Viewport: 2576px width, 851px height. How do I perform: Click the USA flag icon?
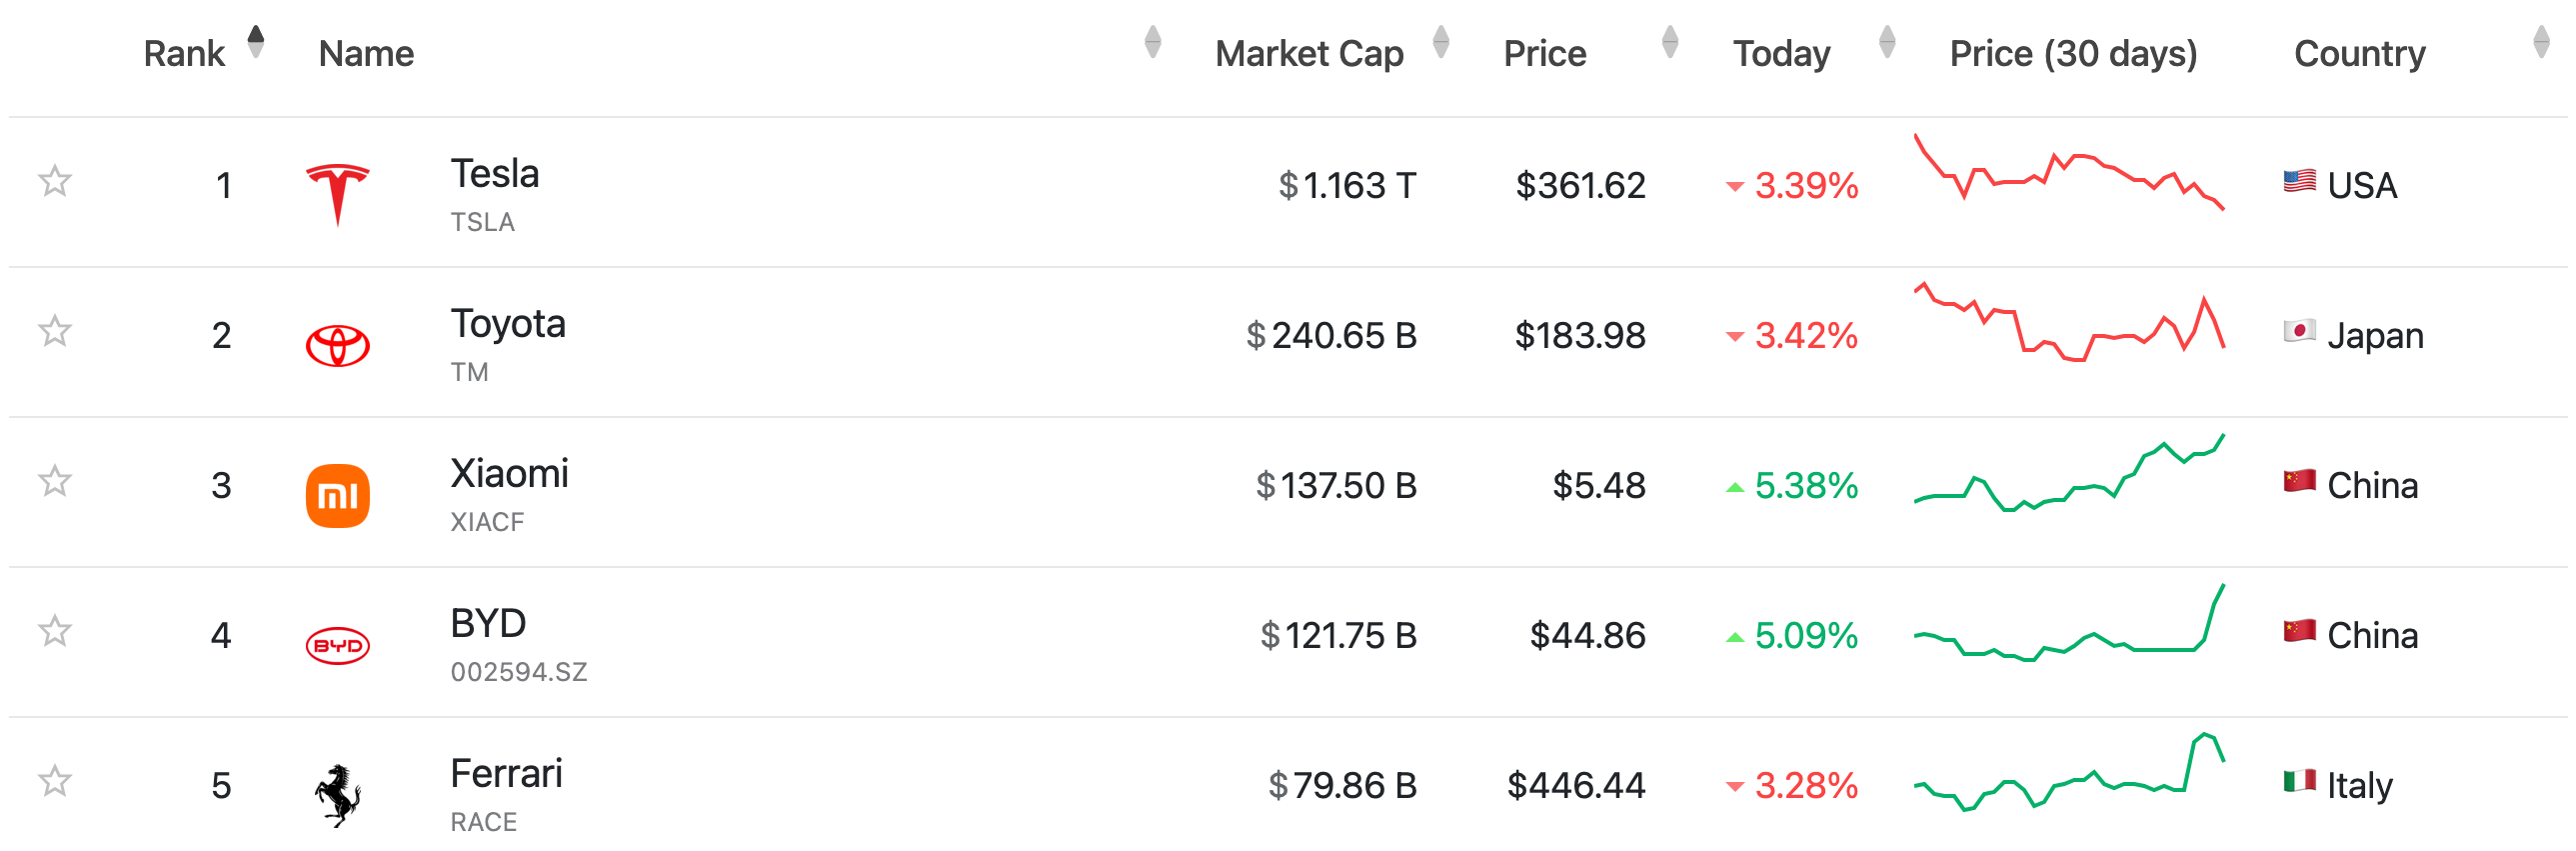pos(2299,182)
